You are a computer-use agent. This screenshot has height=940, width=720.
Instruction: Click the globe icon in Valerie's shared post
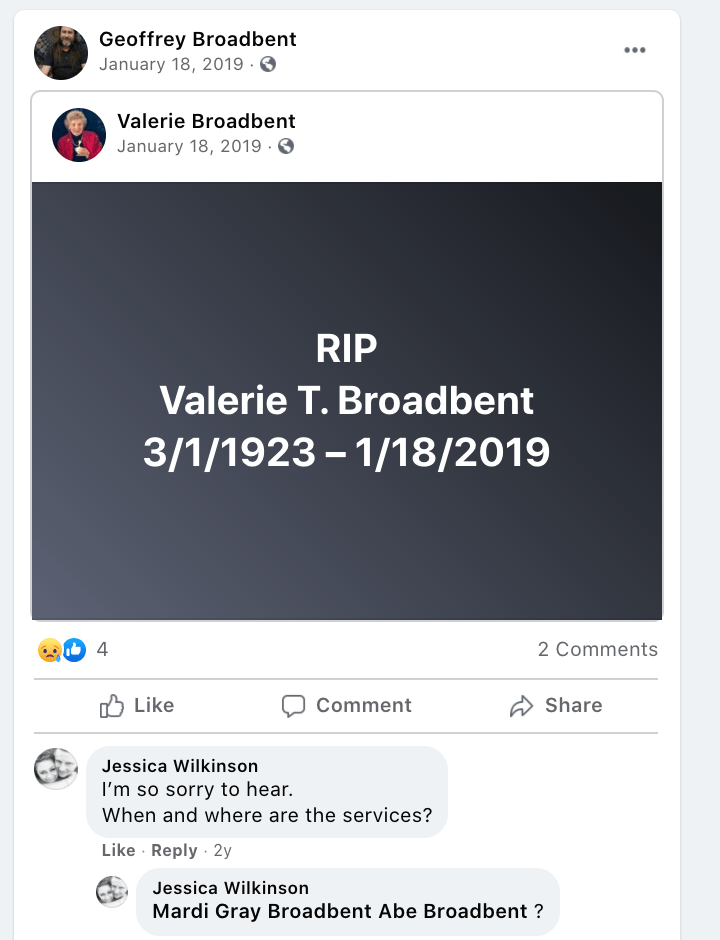point(286,146)
